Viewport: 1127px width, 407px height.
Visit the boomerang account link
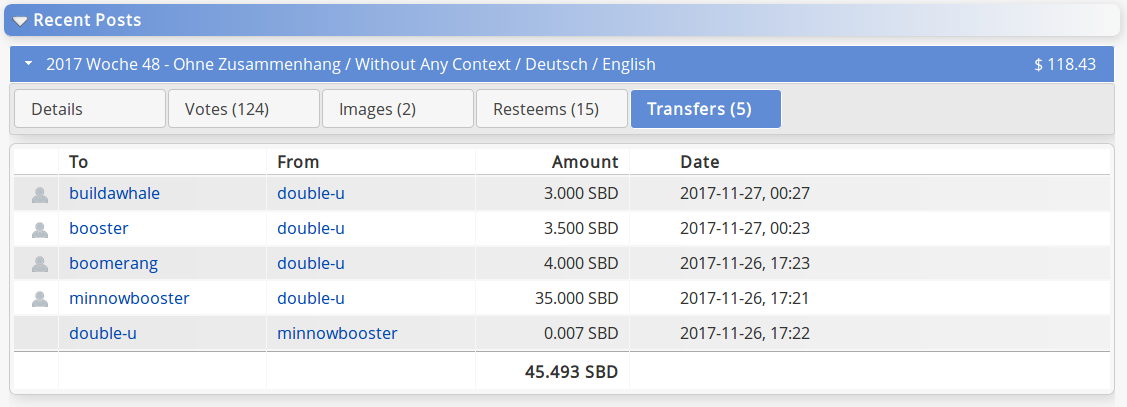pyautogui.click(x=114, y=263)
